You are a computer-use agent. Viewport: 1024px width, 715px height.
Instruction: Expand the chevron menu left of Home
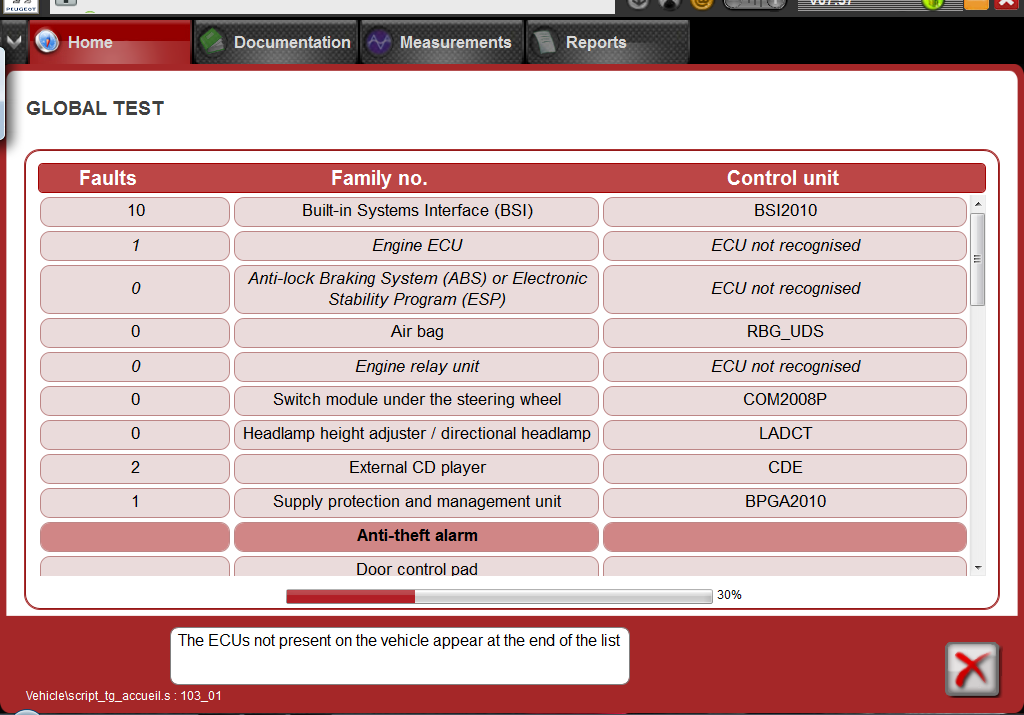[14, 42]
